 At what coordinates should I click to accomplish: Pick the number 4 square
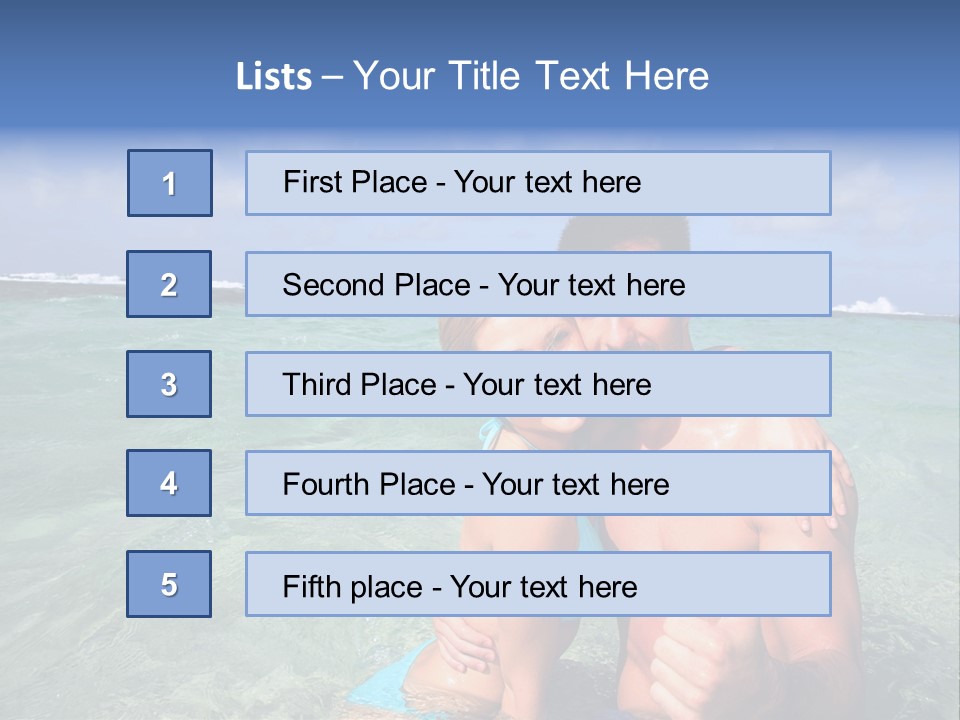(x=169, y=483)
